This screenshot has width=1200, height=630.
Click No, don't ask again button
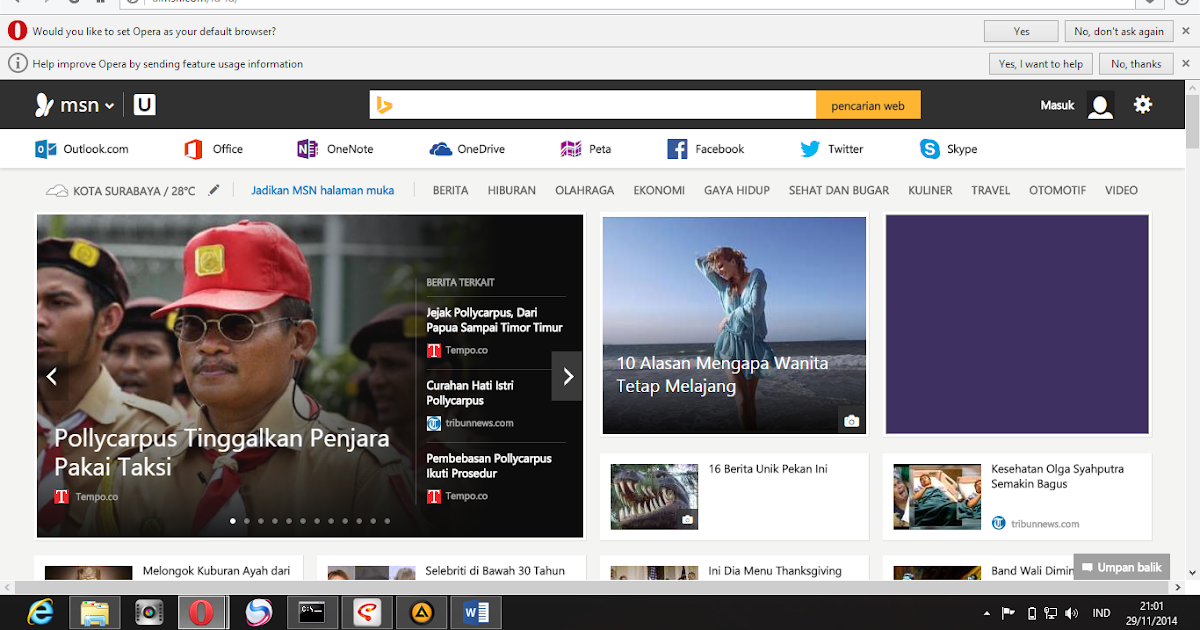(x=1119, y=32)
